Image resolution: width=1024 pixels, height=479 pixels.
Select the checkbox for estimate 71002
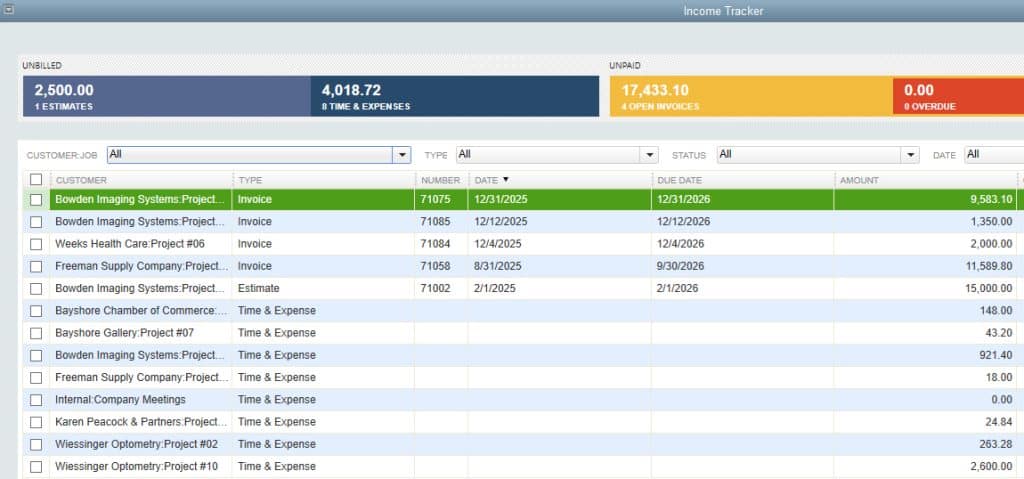(x=36, y=289)
